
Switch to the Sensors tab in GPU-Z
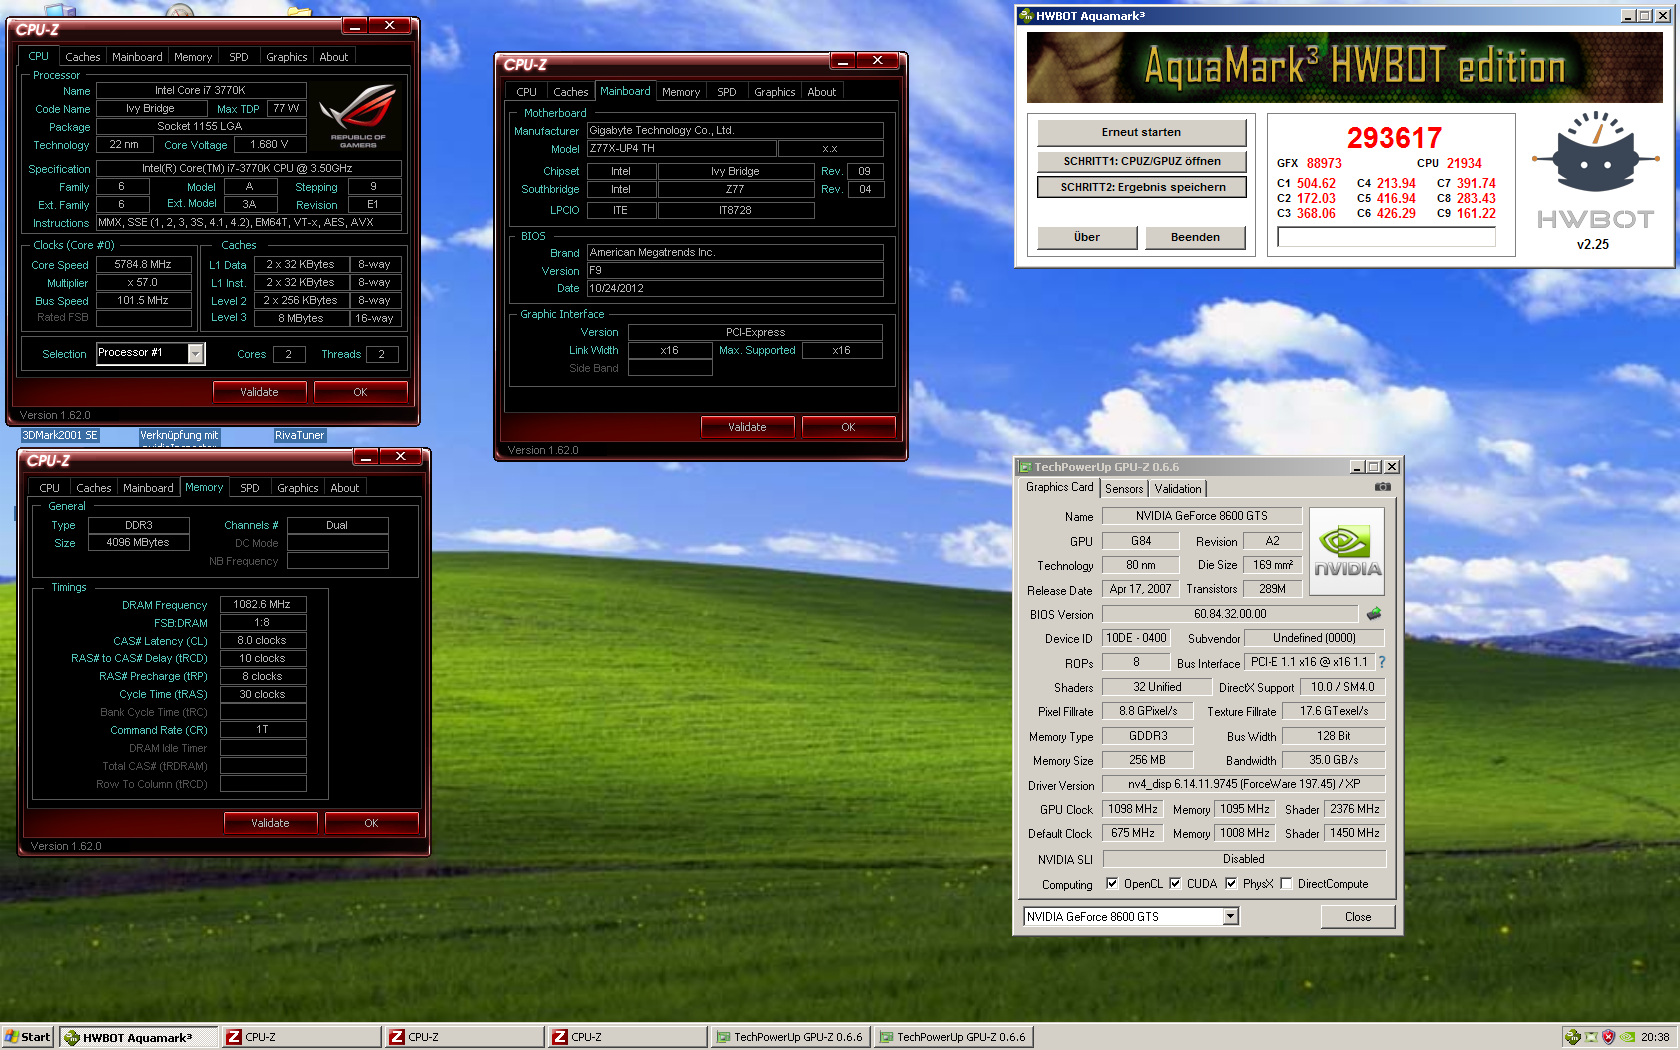point(1124,489)
